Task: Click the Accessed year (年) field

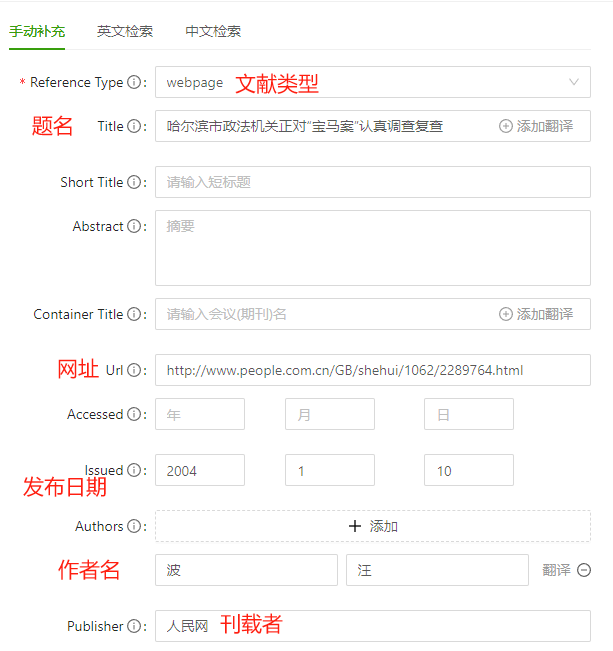Action: (200, 414)
